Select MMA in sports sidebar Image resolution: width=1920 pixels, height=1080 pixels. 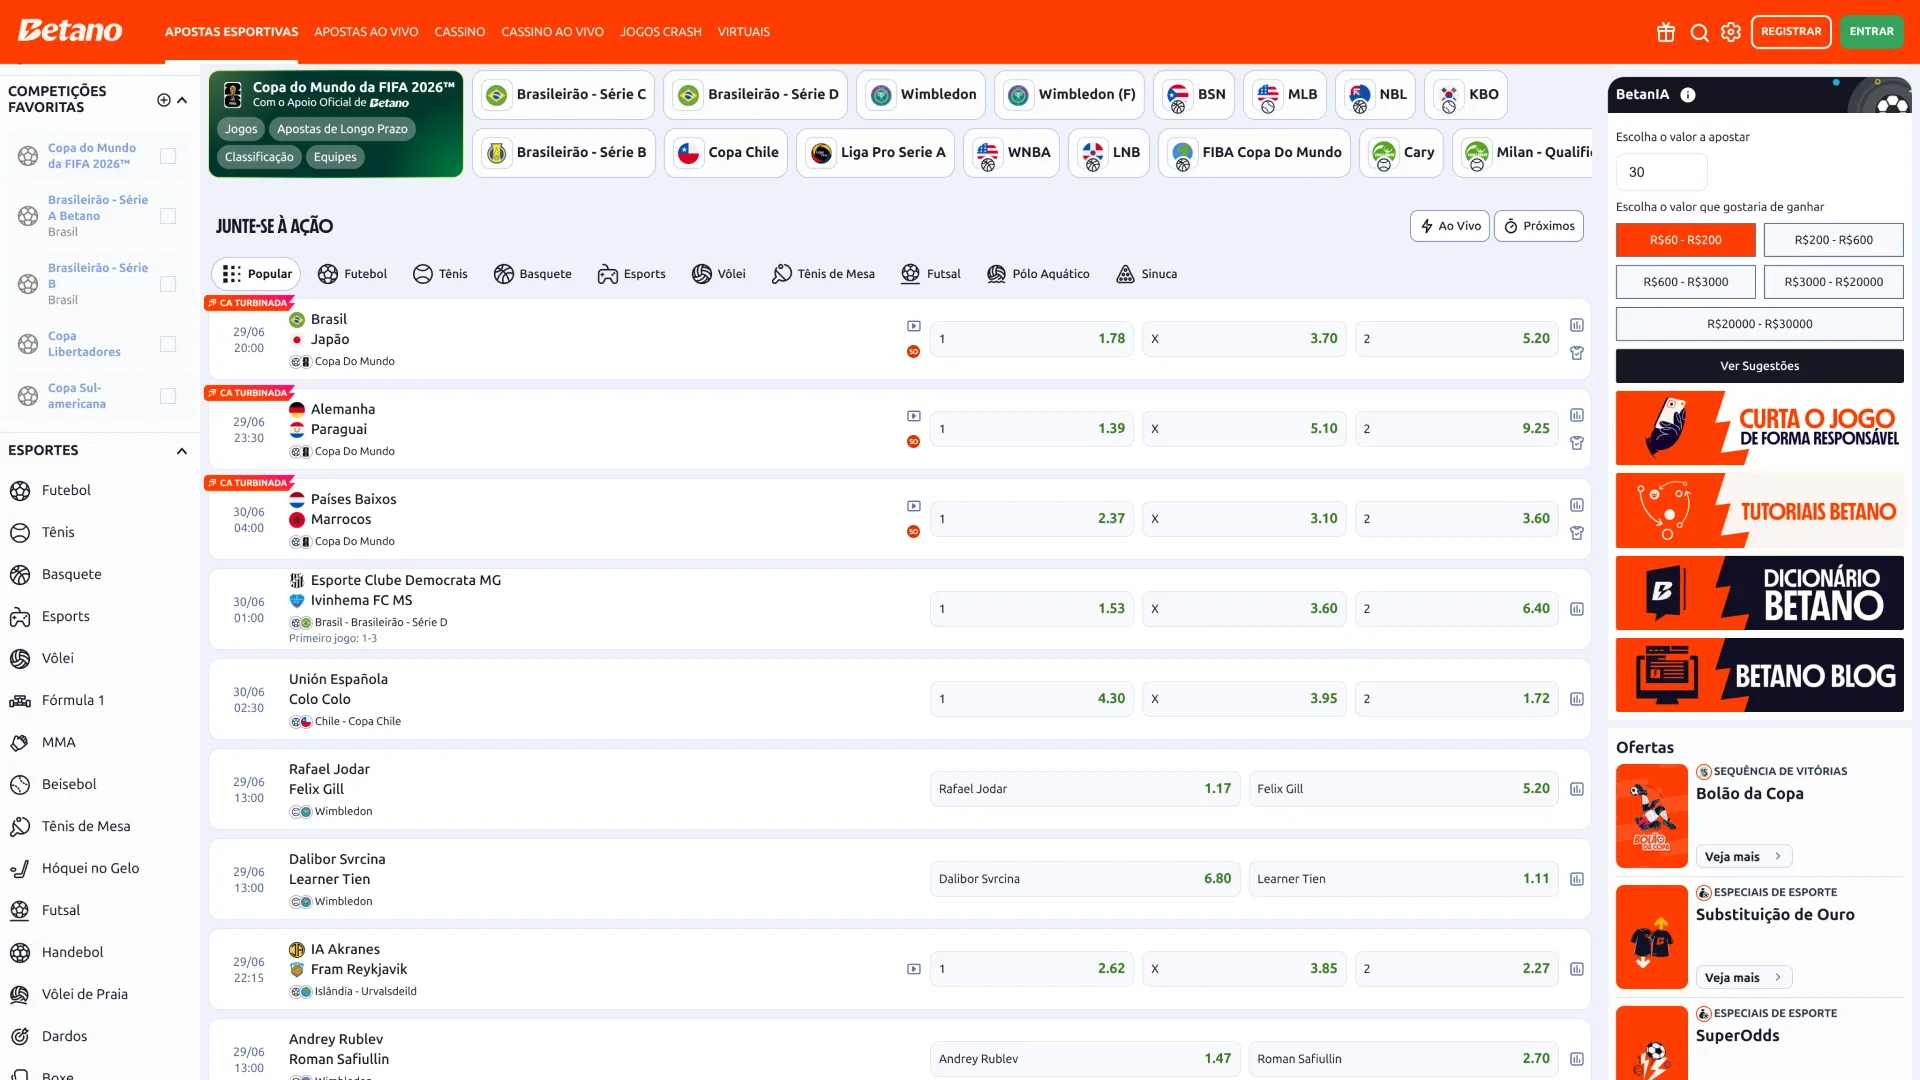(99, 742)
